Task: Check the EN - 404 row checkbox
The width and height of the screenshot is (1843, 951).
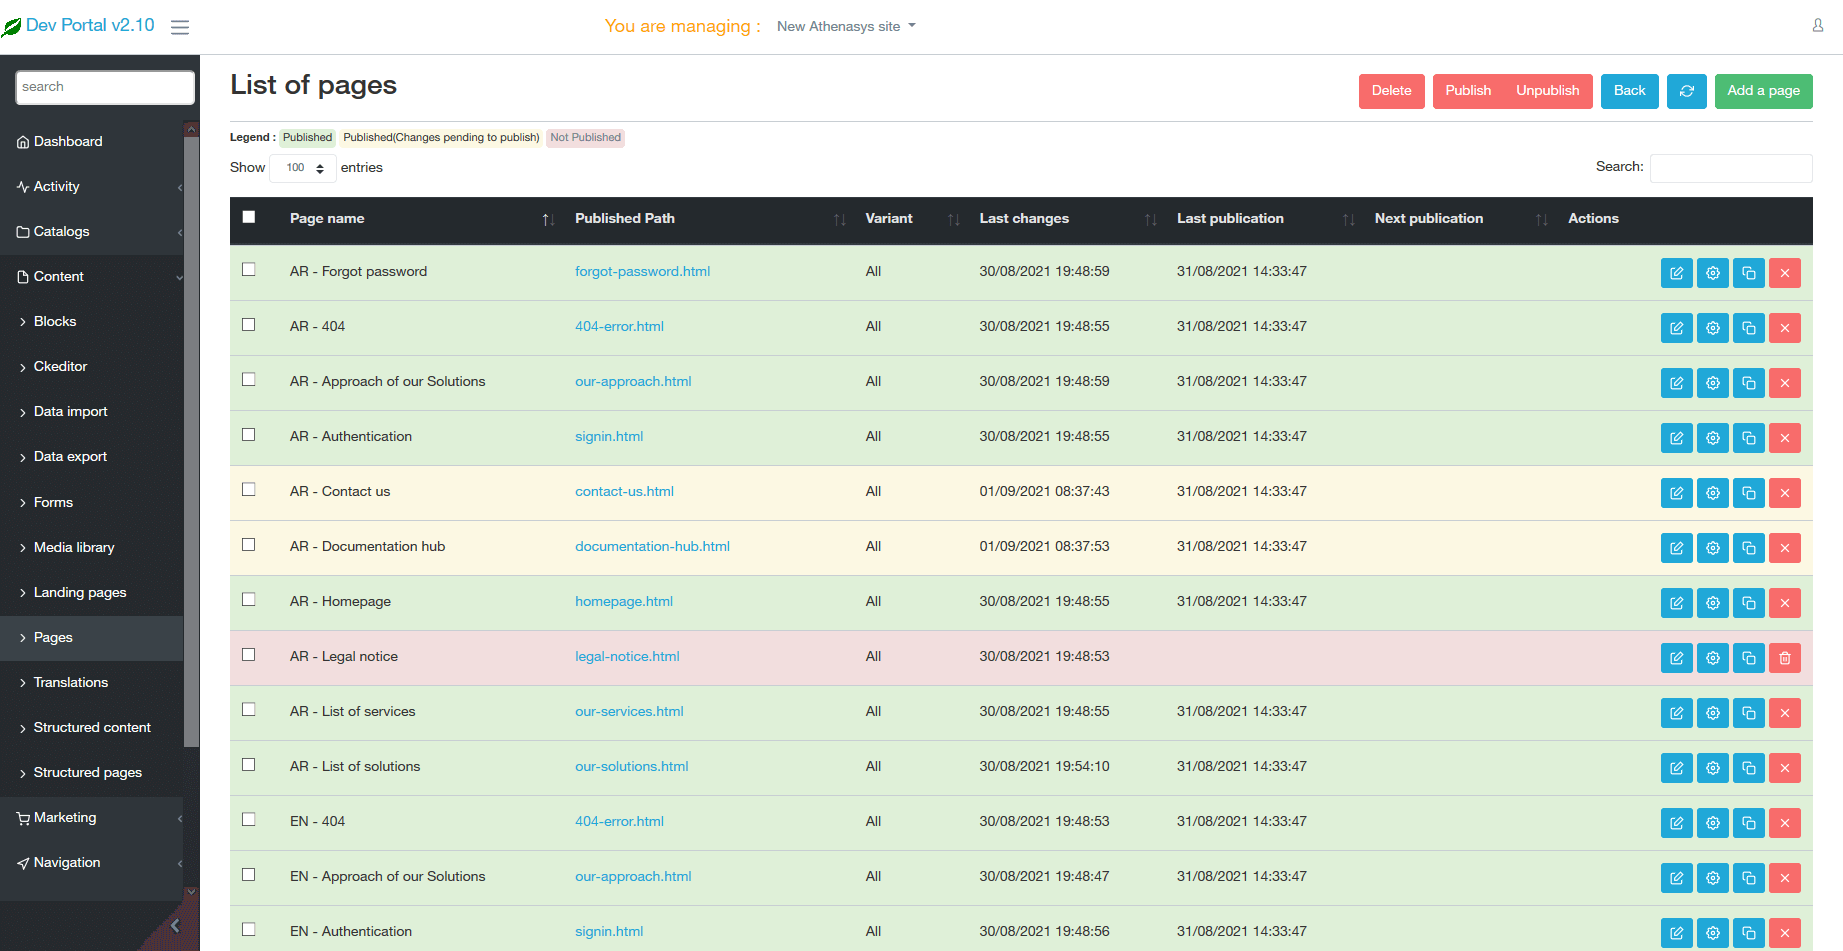Action: click(x=249, y=820)
